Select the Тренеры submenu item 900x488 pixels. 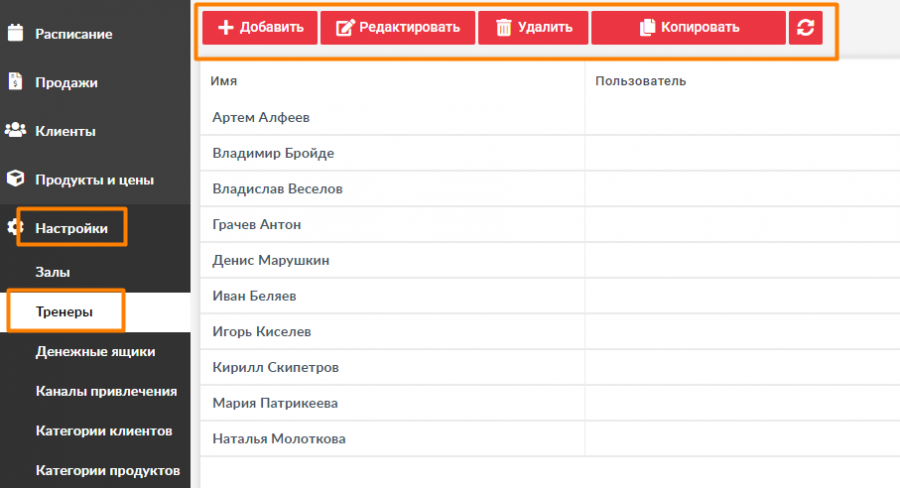click(x=64, y=311)
